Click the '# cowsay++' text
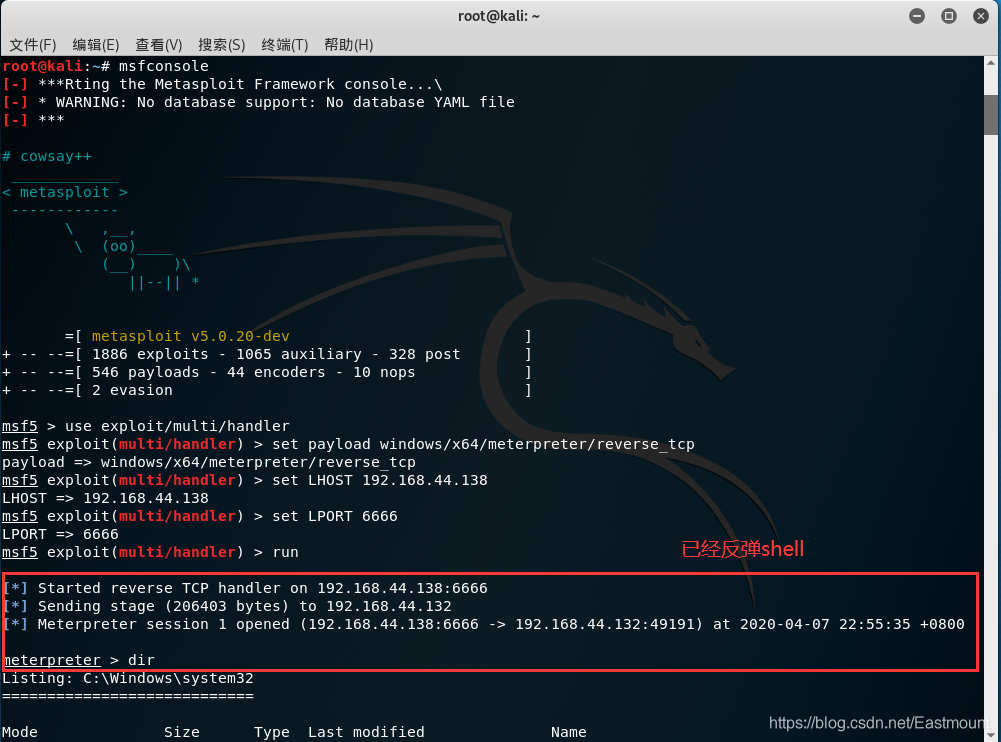Screen dimensions: 1001x742 click(x=47, y=156)
